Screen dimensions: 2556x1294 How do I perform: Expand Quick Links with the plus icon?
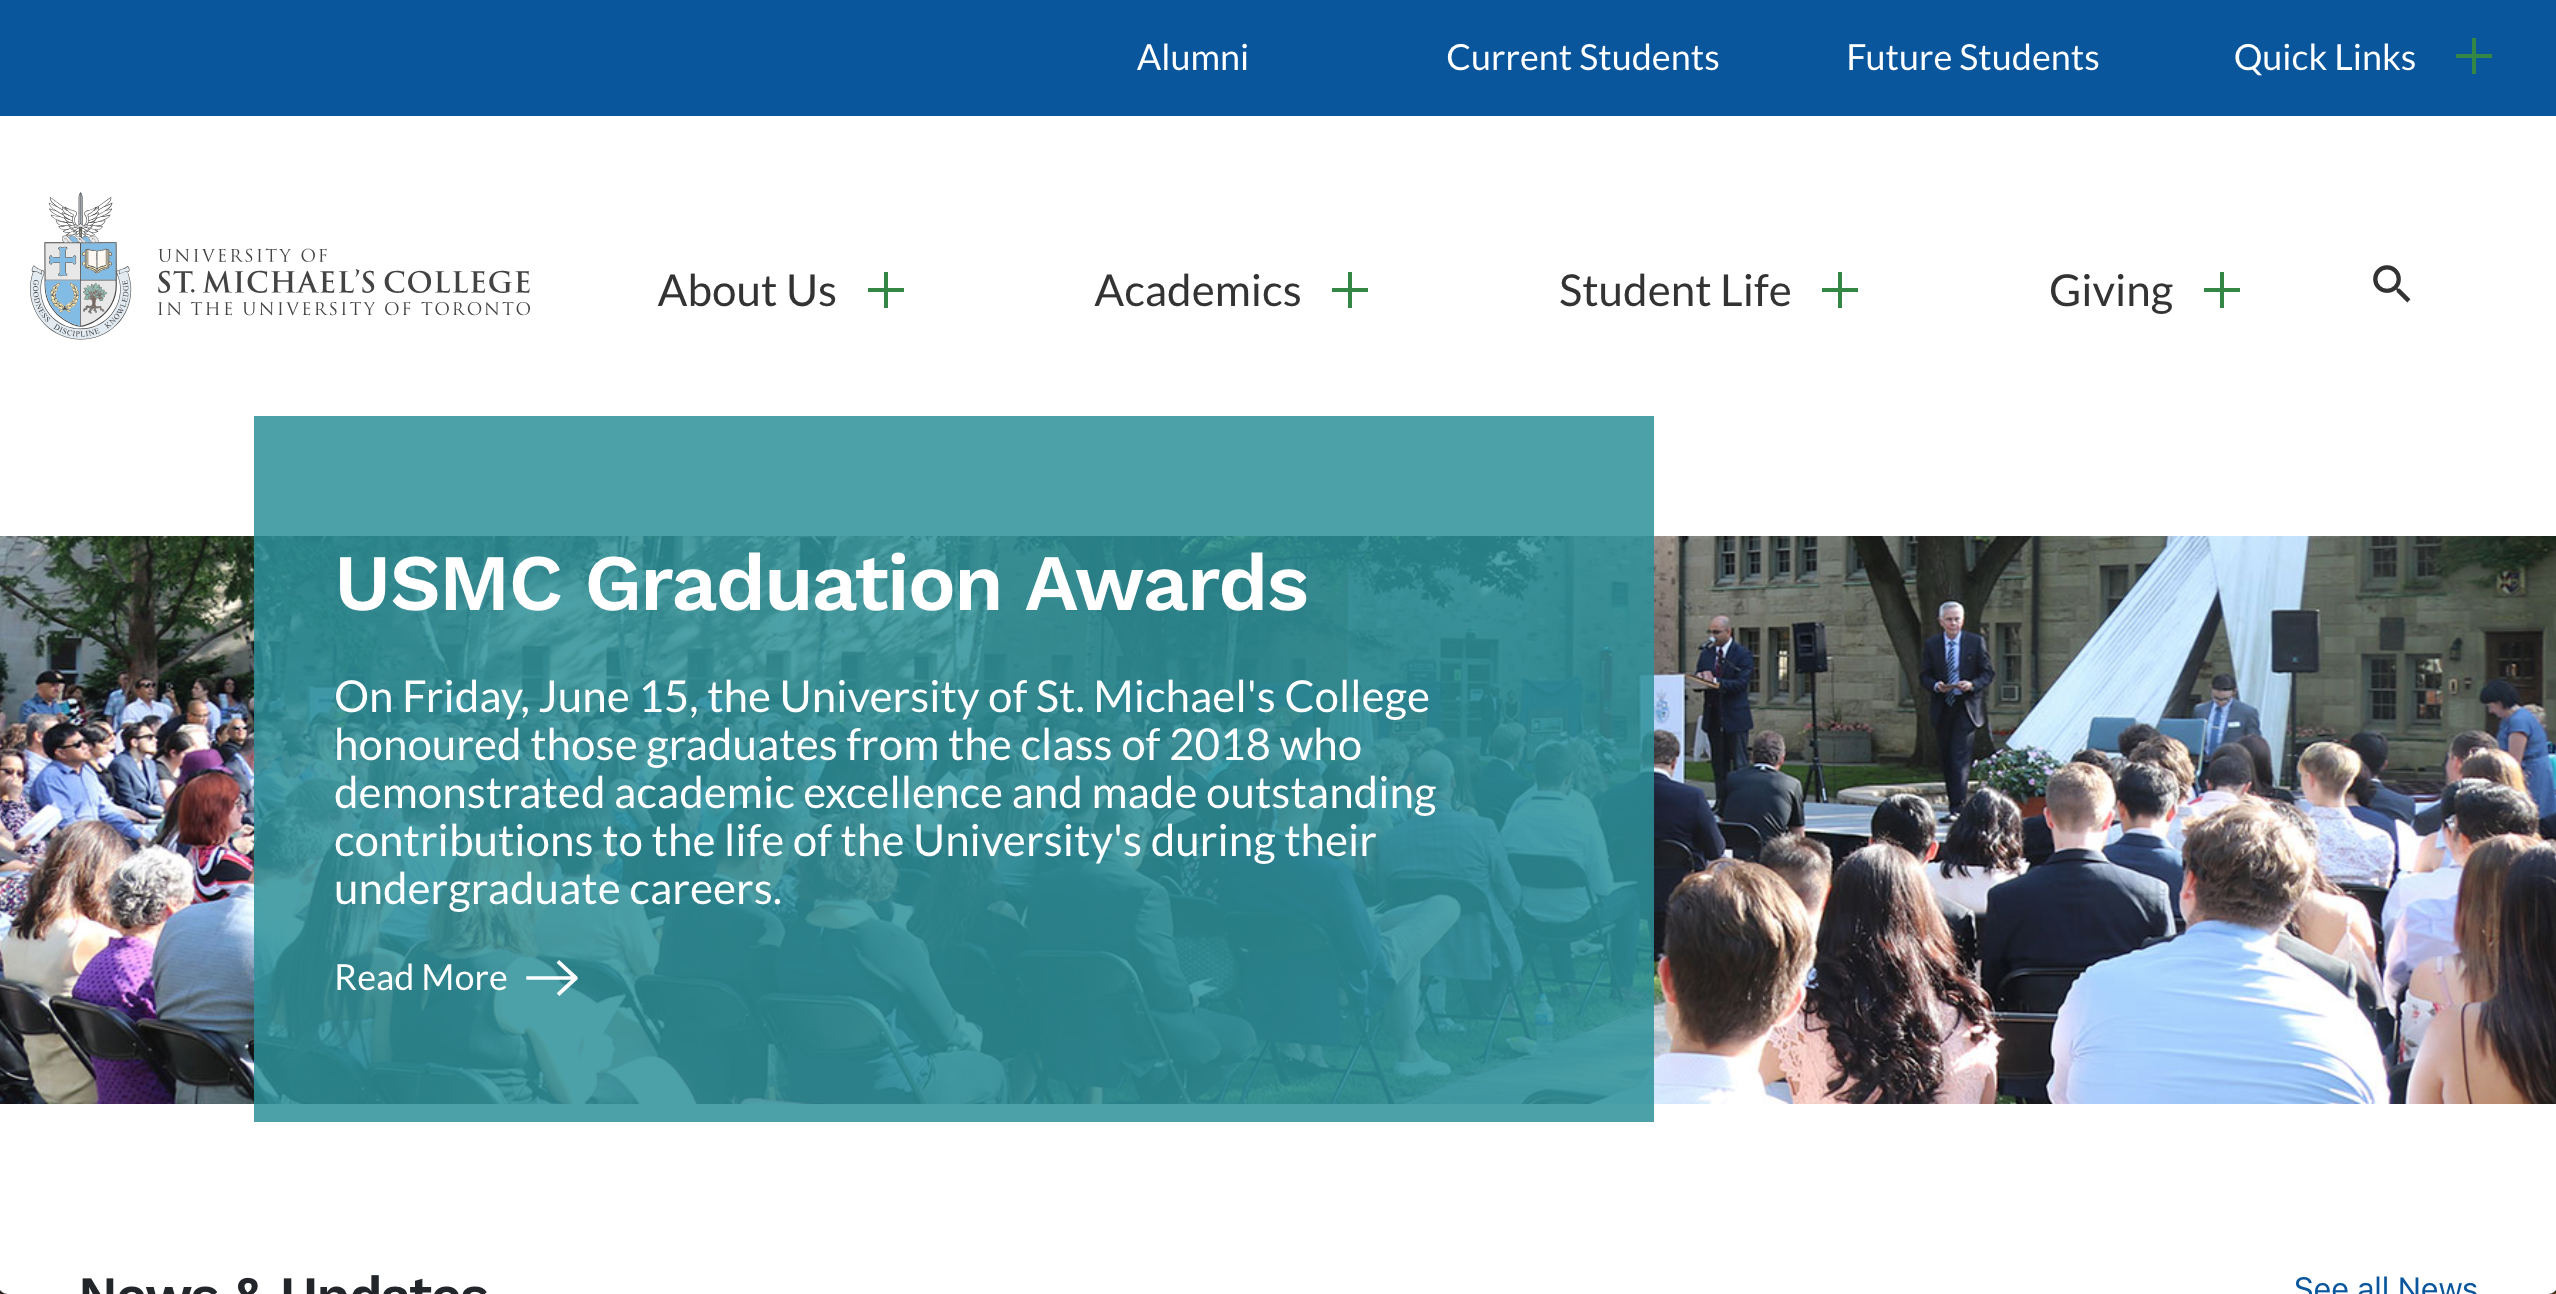[x=2473, y=56]
